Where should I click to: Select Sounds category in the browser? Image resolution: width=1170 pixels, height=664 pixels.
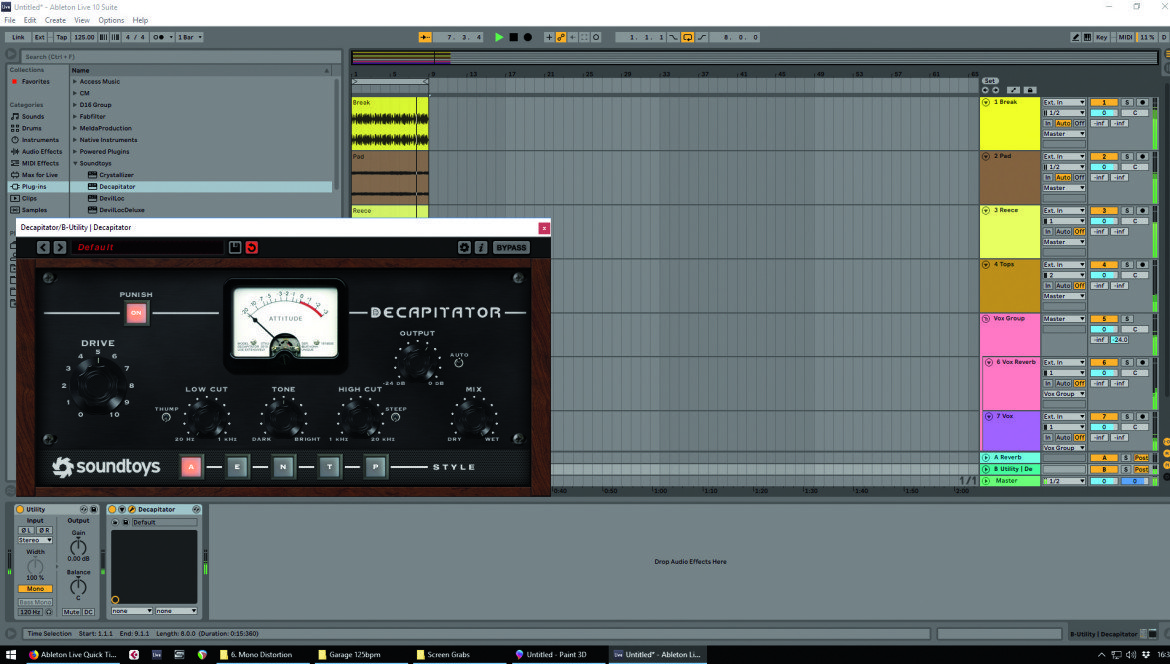[x=33, y=116]
